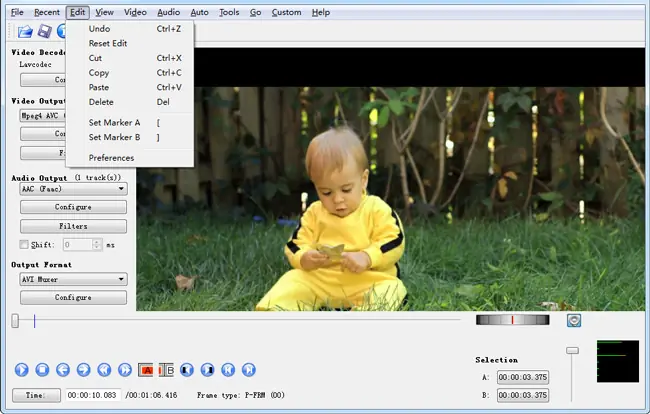650x414 pixels.
Task: Click the Shift milliseconds input field
Action: [x=78, y=245]
